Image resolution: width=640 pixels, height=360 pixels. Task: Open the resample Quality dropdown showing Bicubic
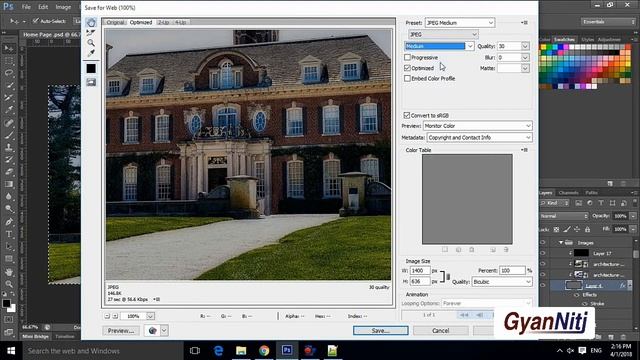coord(502,282)
